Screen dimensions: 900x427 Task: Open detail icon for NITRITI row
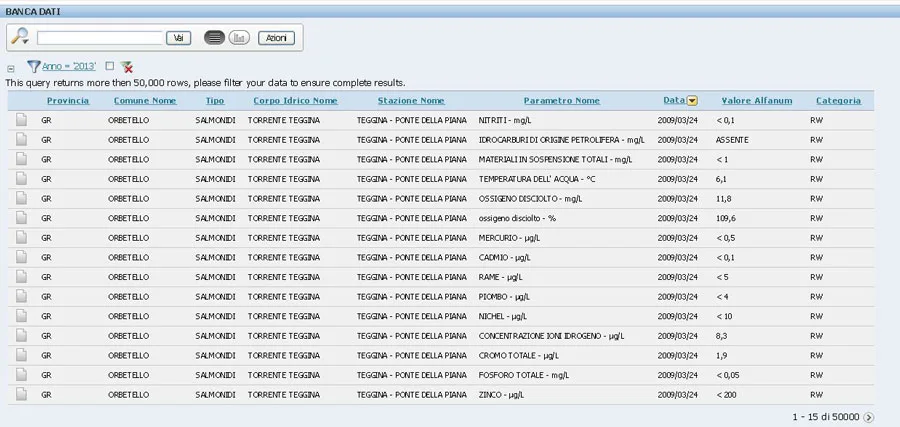(x=21, y=120)
